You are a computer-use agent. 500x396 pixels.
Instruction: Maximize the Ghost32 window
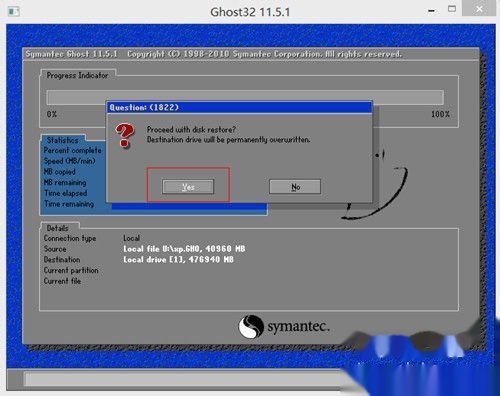(452, 9)
